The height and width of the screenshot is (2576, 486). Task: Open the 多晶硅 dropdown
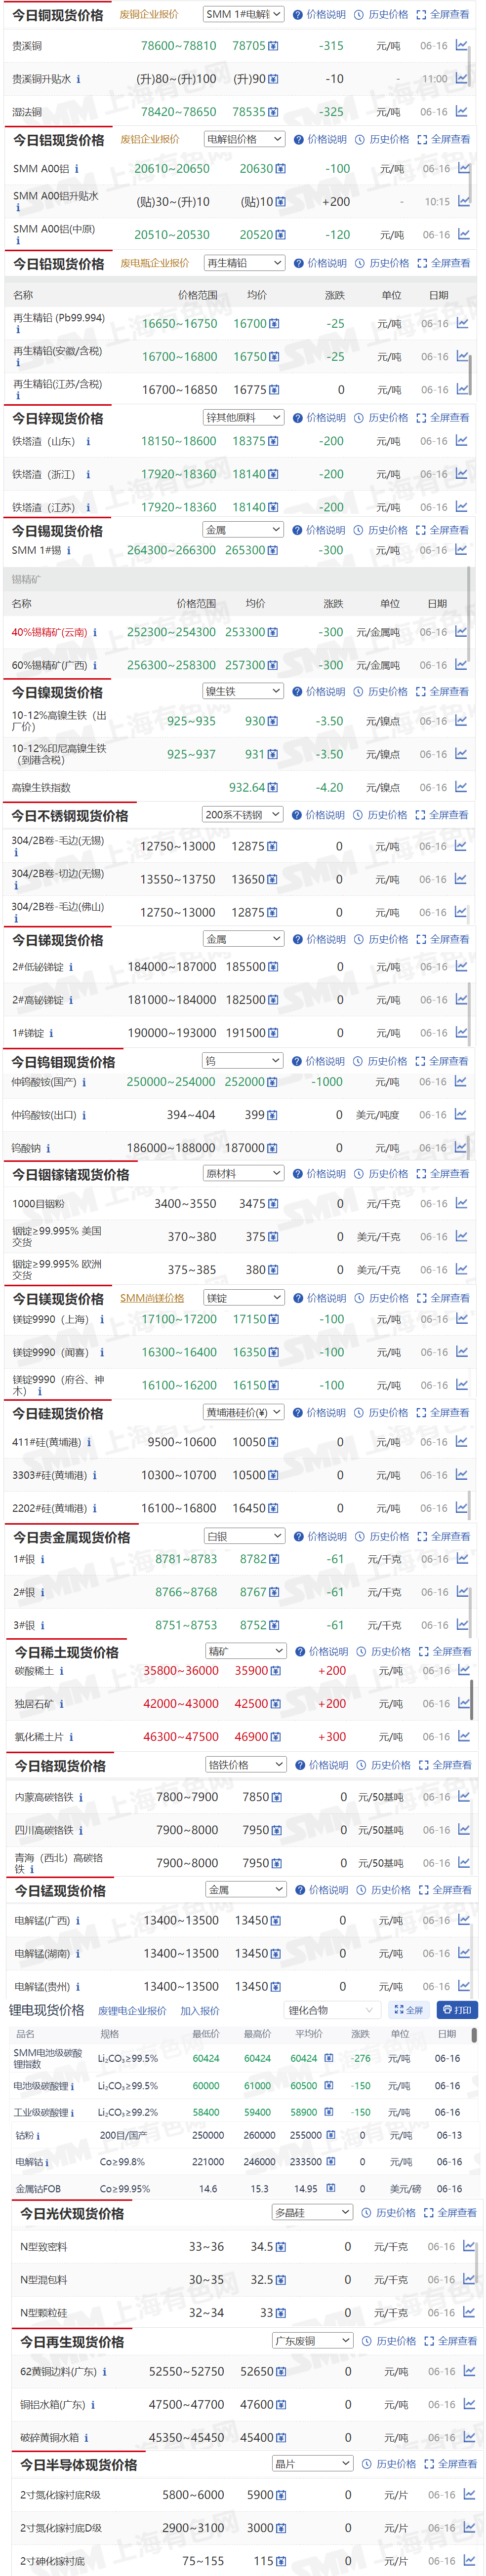point(313,2213)
